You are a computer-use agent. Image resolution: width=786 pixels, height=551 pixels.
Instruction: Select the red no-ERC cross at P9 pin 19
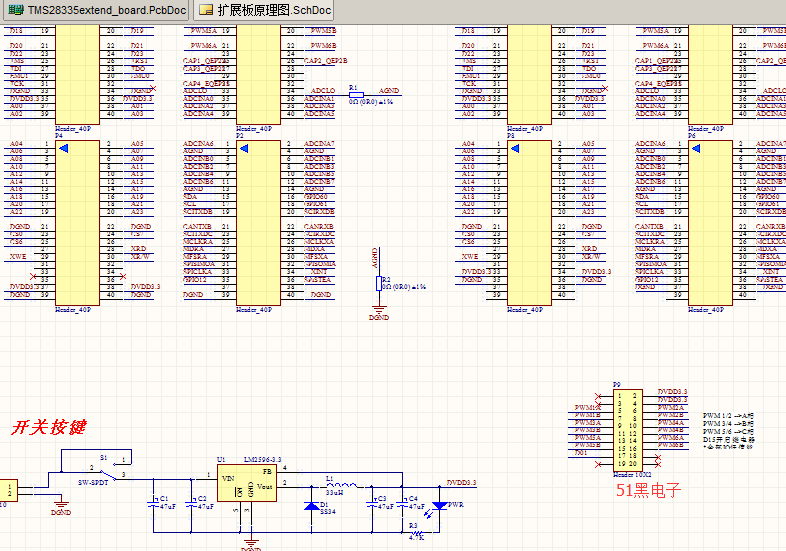598,465
